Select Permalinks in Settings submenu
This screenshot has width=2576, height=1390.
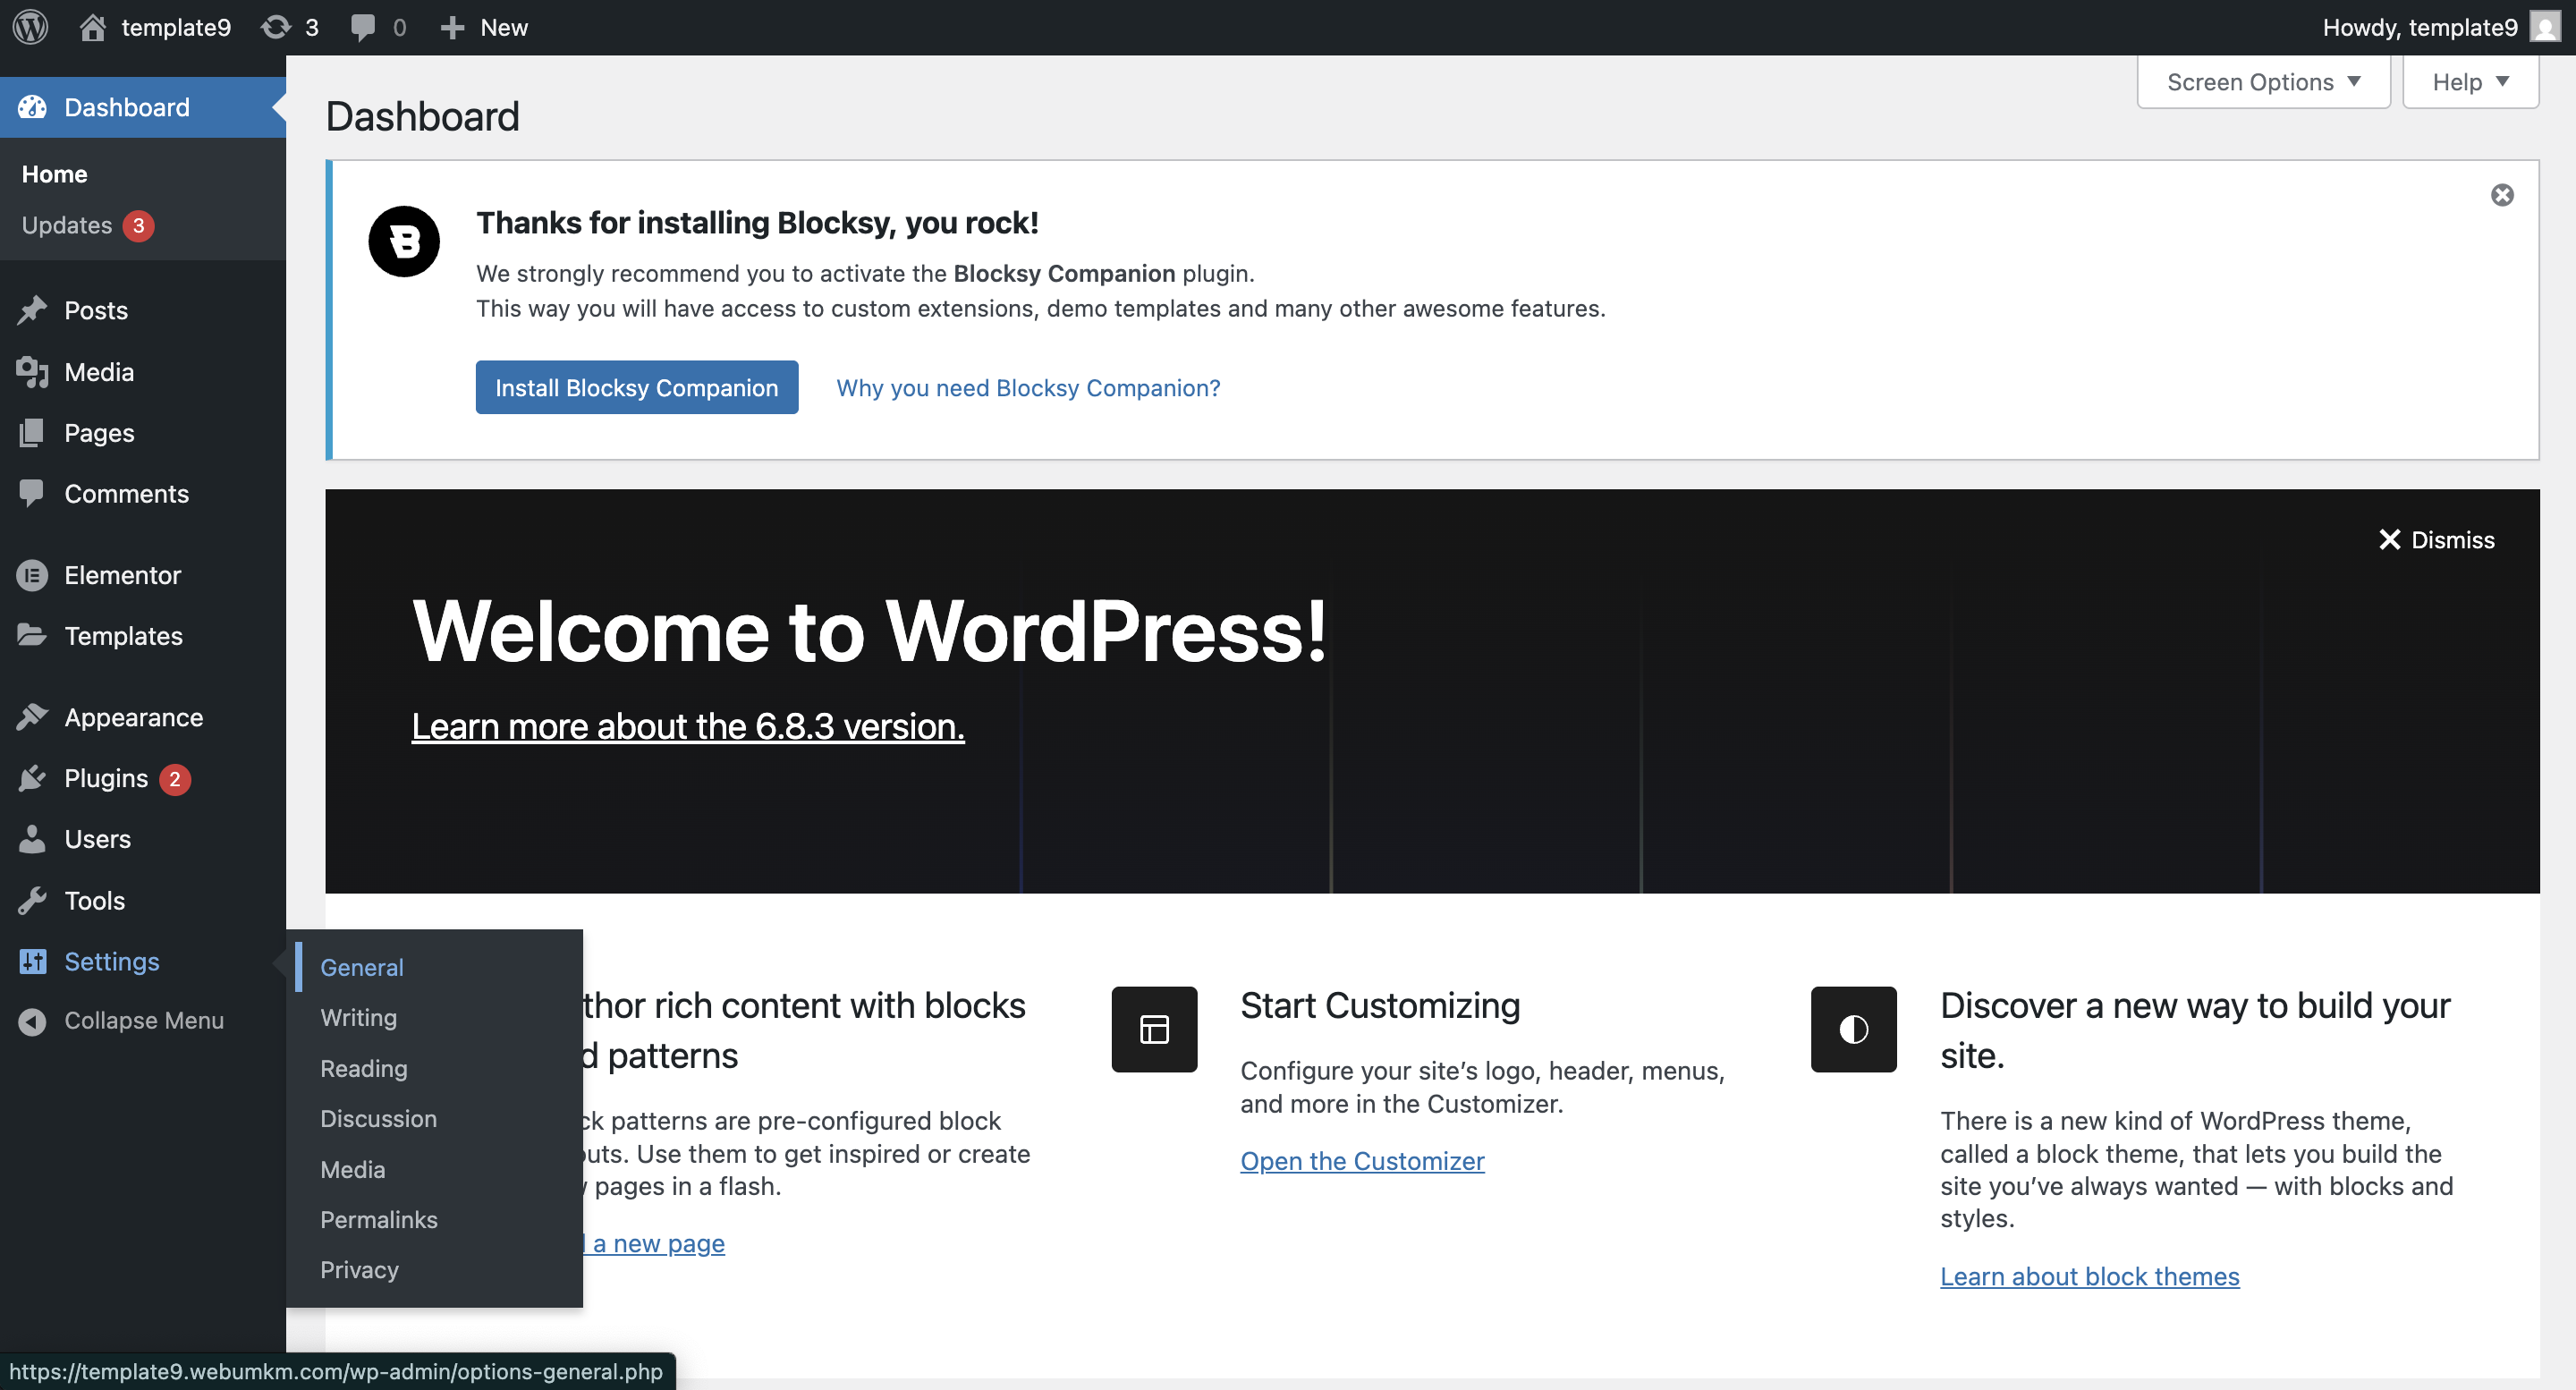coord(378,1219)
